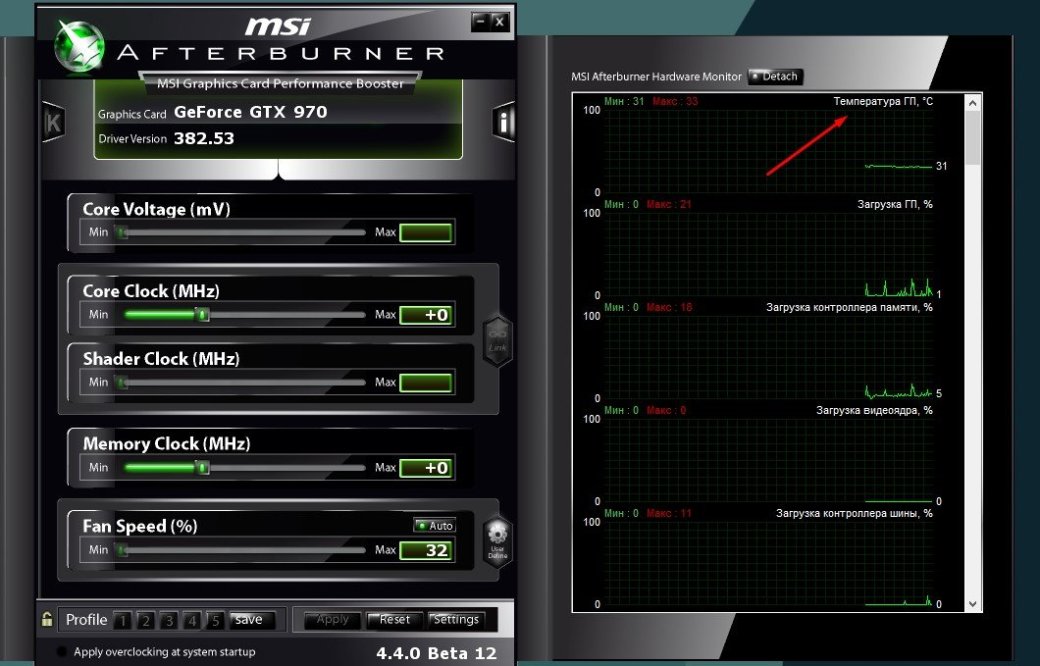Image resolution: width=1040 pixels, height=666 pixels.
Task: Click the Shader Clock value field
Action: pyautogui.click(x=426, y=383)
